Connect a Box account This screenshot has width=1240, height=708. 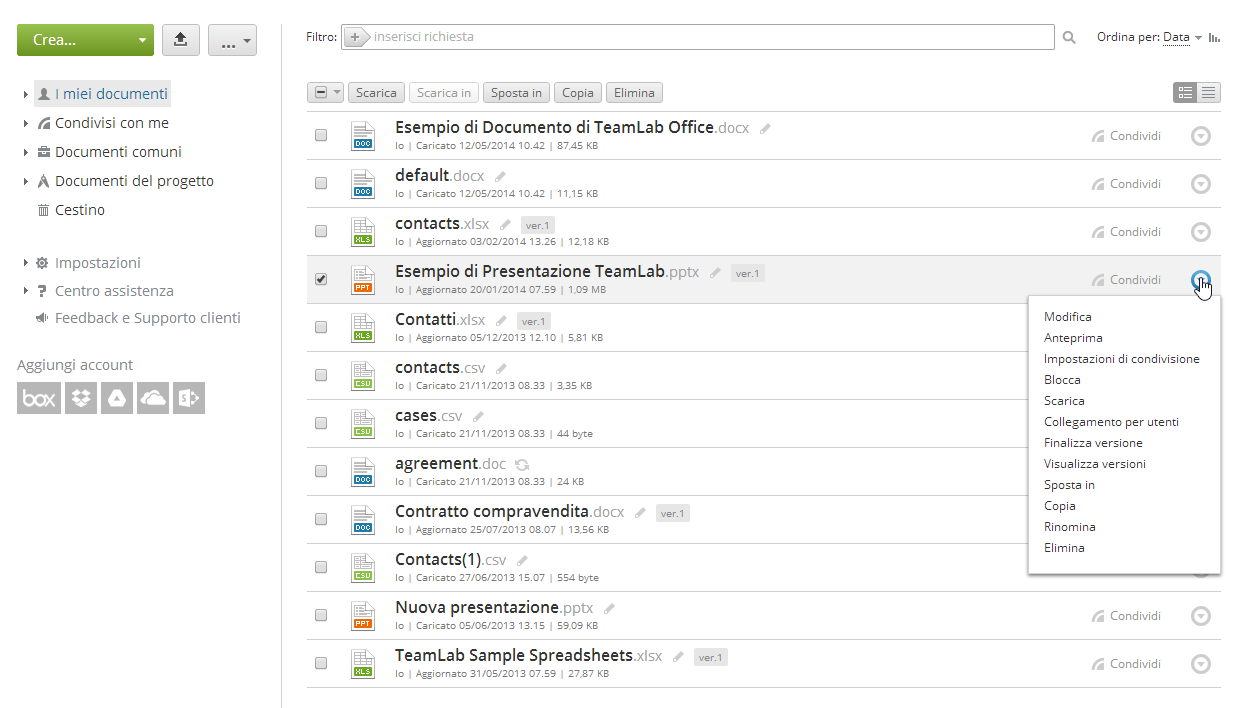[x=39, y=398]
